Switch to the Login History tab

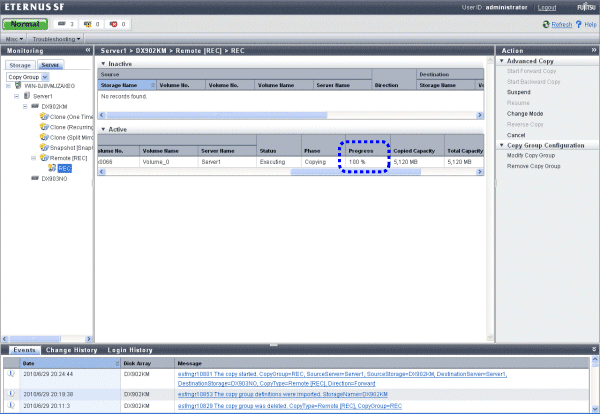130,350
